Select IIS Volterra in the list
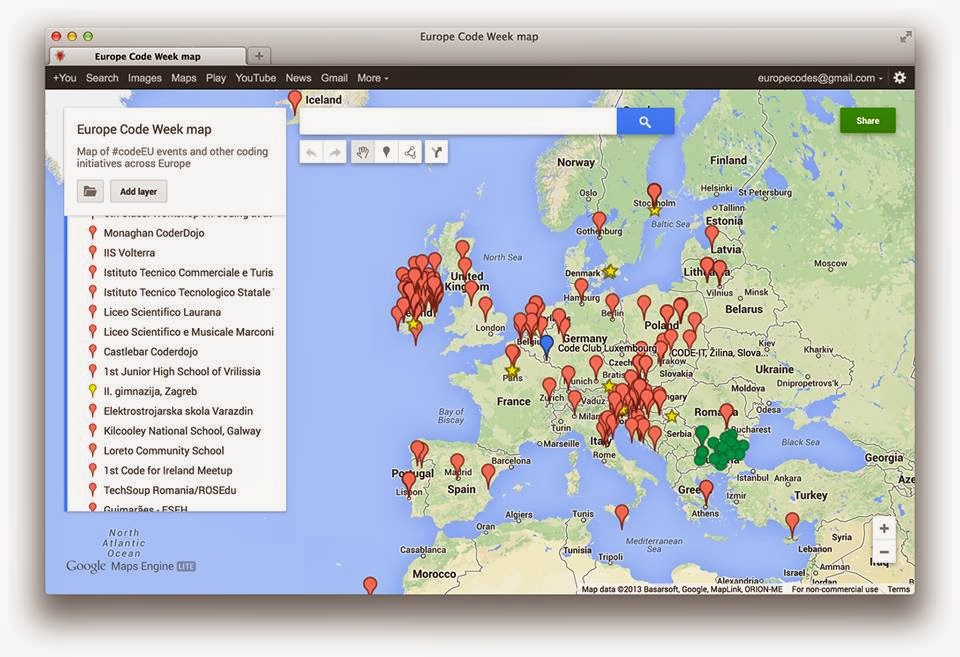The image size is (960, 657). pyautogui.click(x=129, y=252)
